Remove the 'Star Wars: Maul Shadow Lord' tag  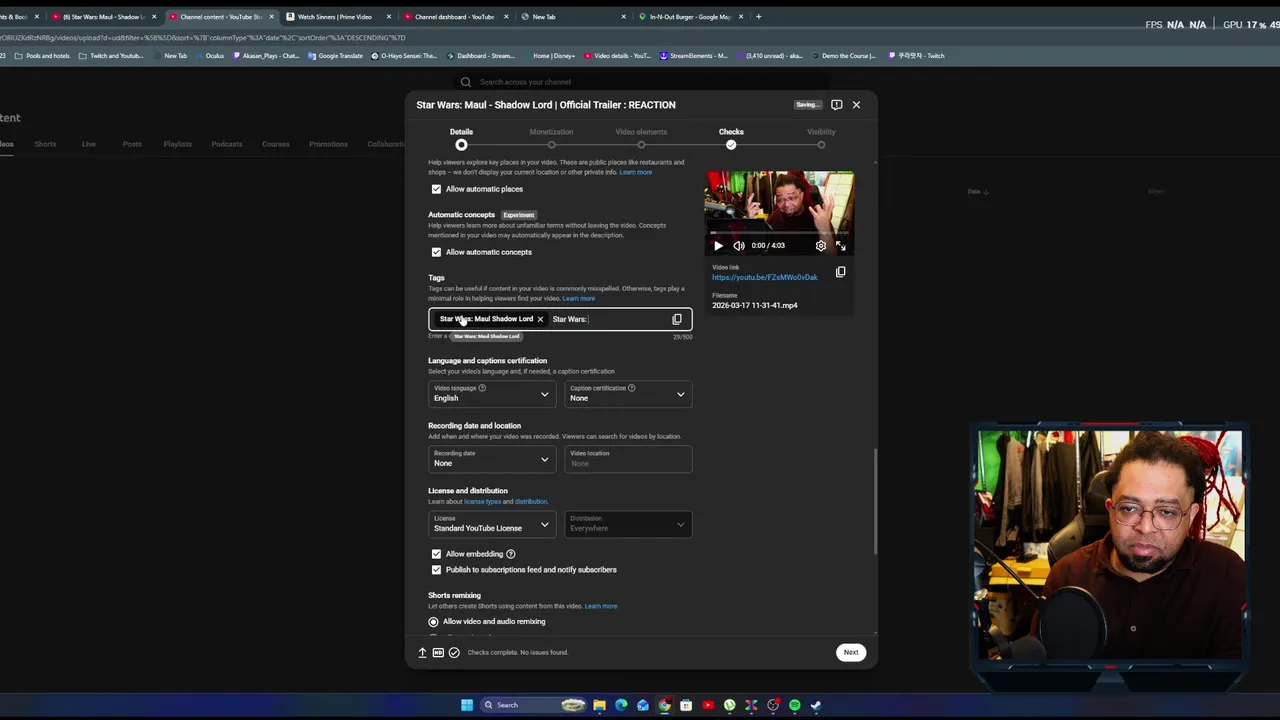pyautogui.click(x=540, y=319)
